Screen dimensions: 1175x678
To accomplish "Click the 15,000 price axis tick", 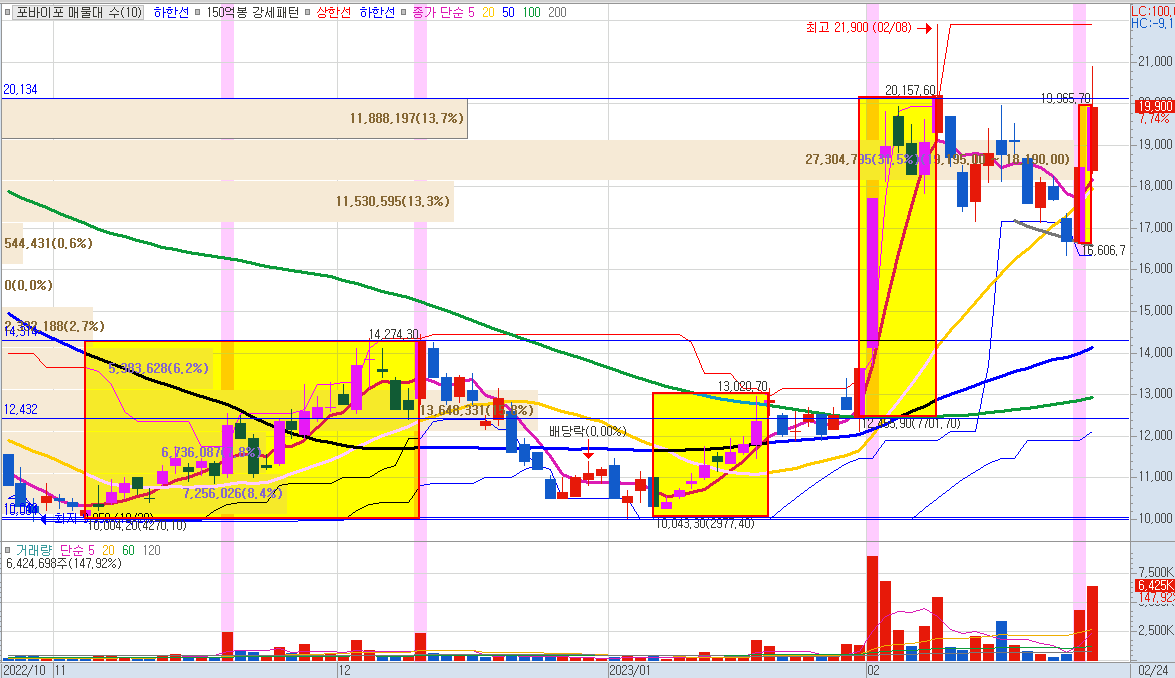I will tap(1155, 310).
